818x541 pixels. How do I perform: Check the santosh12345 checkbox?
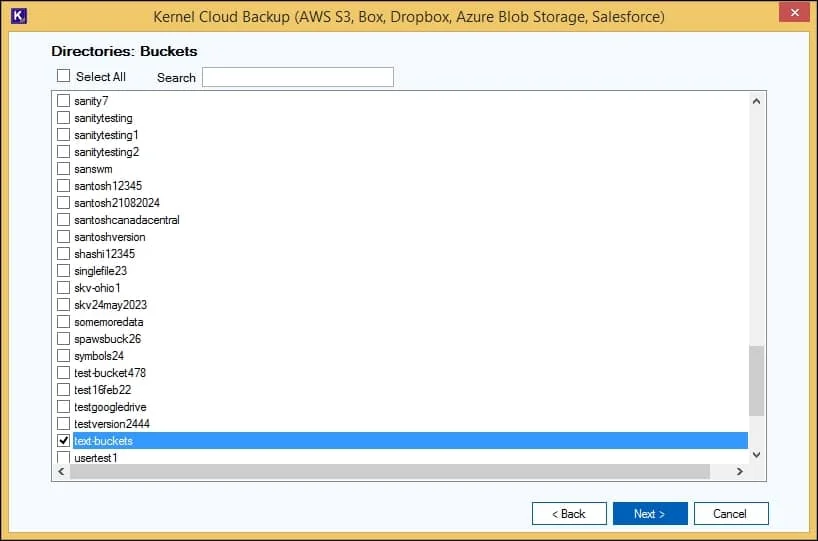coord(64,185)
